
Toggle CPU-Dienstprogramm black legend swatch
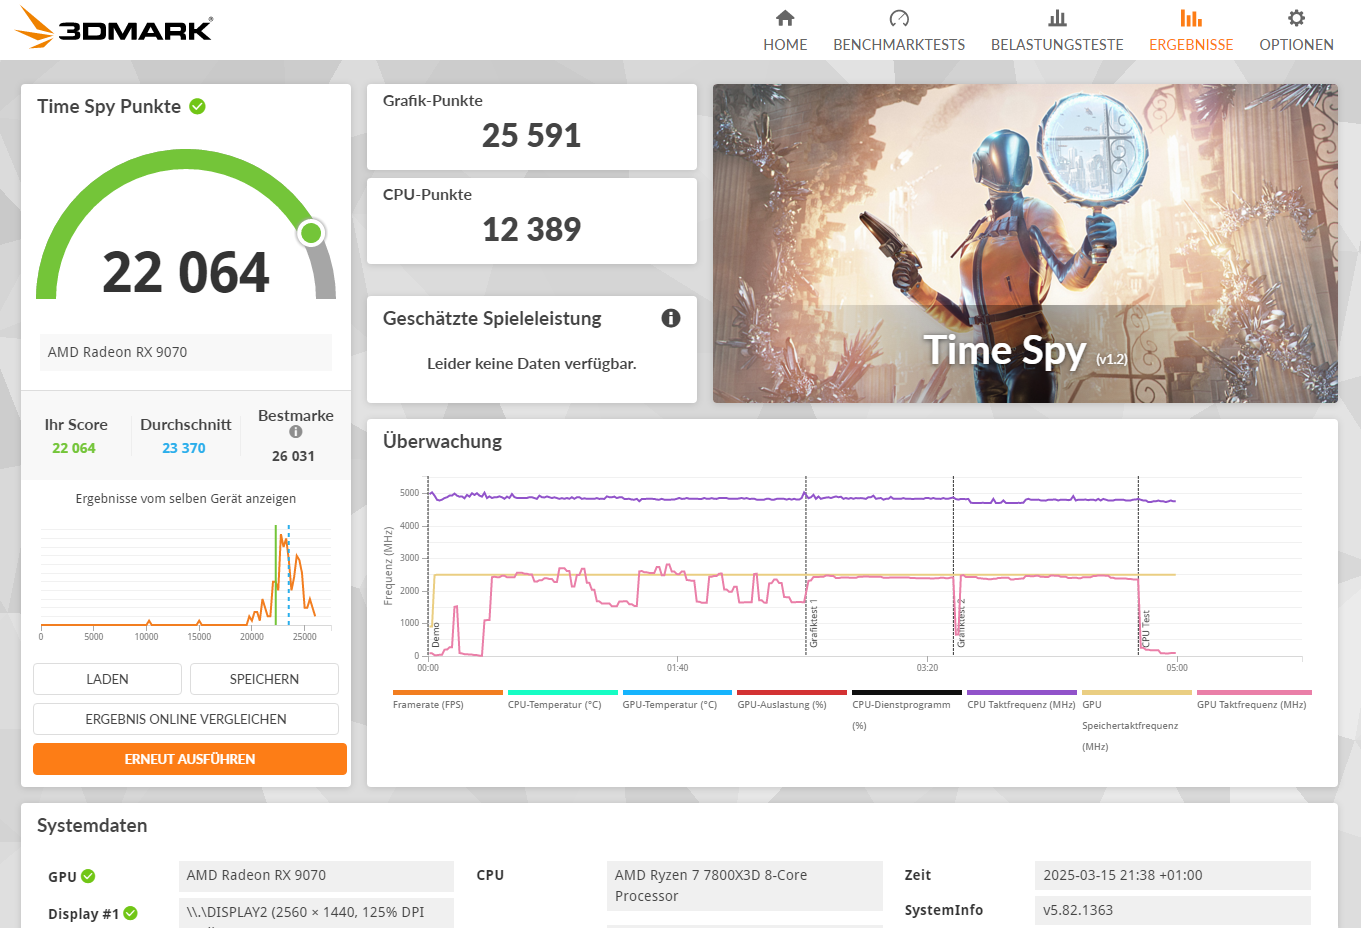[x=907, y=692]
